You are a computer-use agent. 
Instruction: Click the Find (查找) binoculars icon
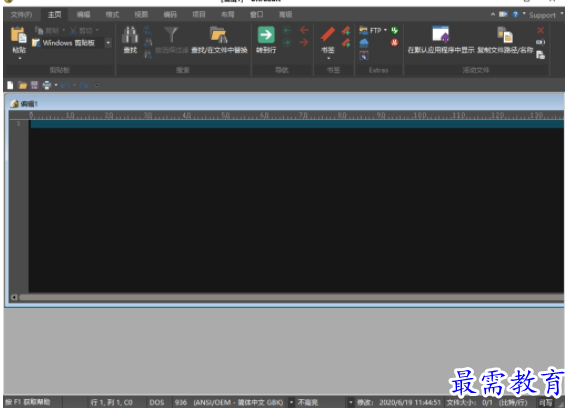tap(130, 35)
